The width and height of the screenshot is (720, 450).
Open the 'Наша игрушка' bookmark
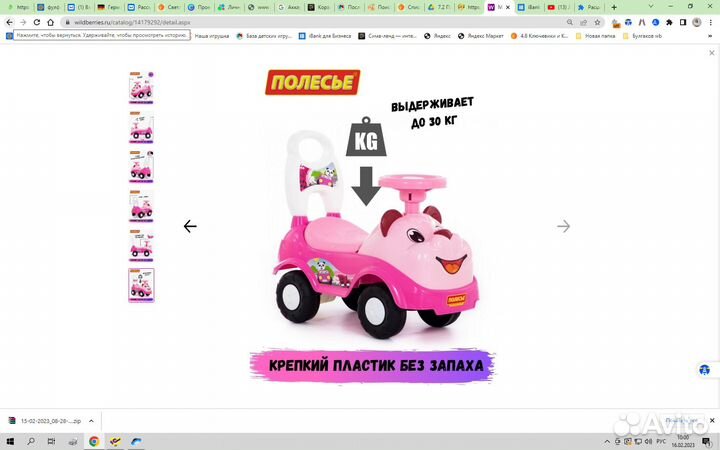click(212, 36)
